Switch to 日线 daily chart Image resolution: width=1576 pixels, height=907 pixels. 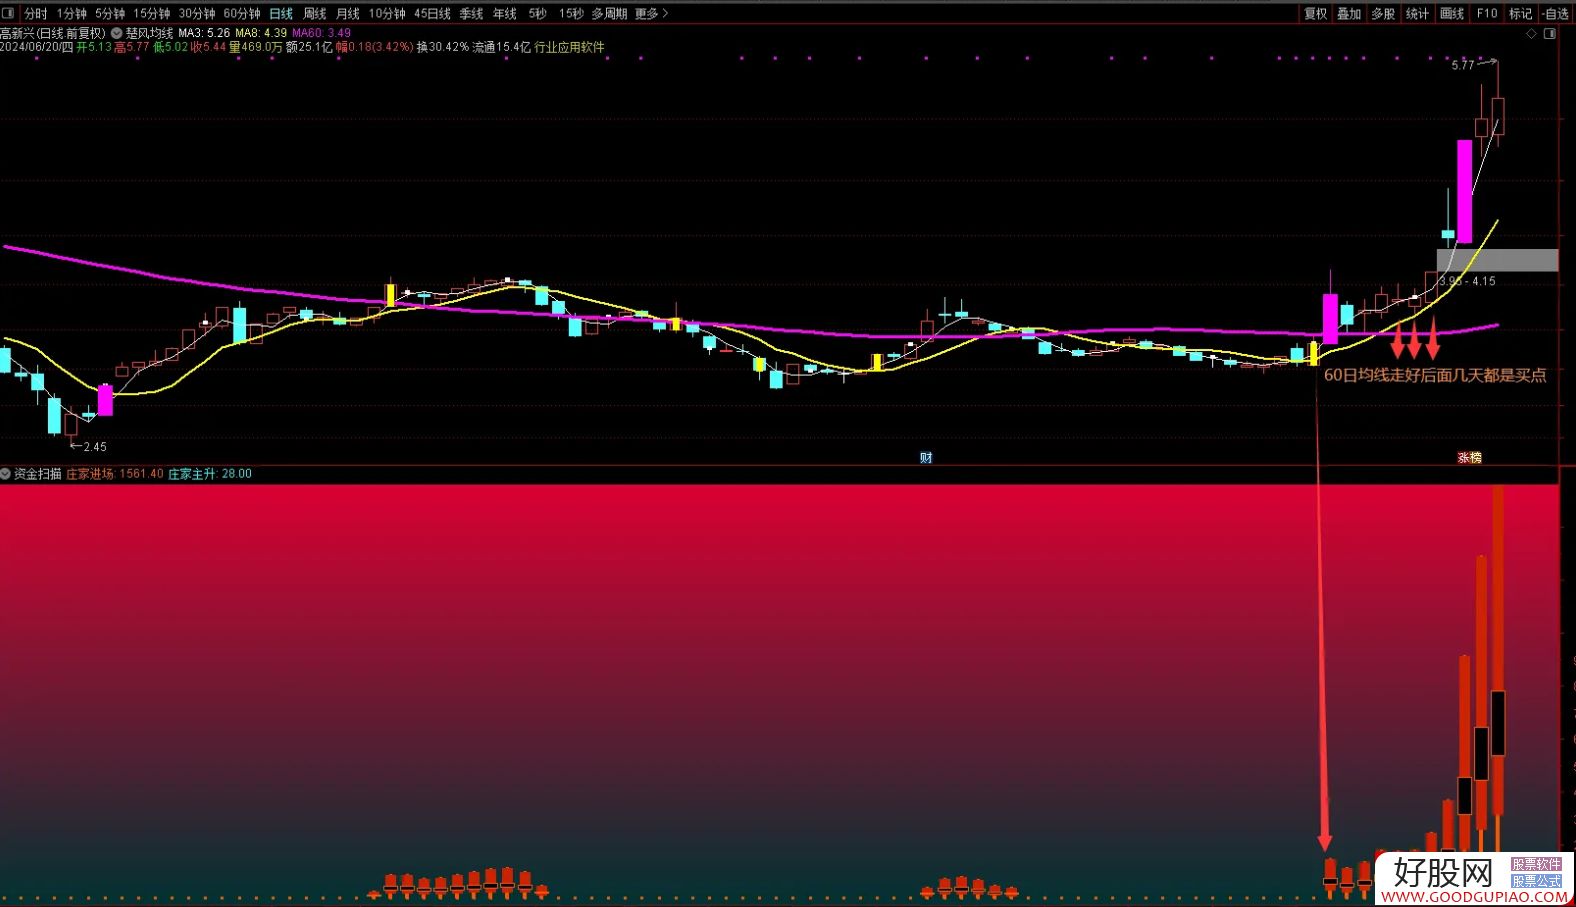point(281,13)
